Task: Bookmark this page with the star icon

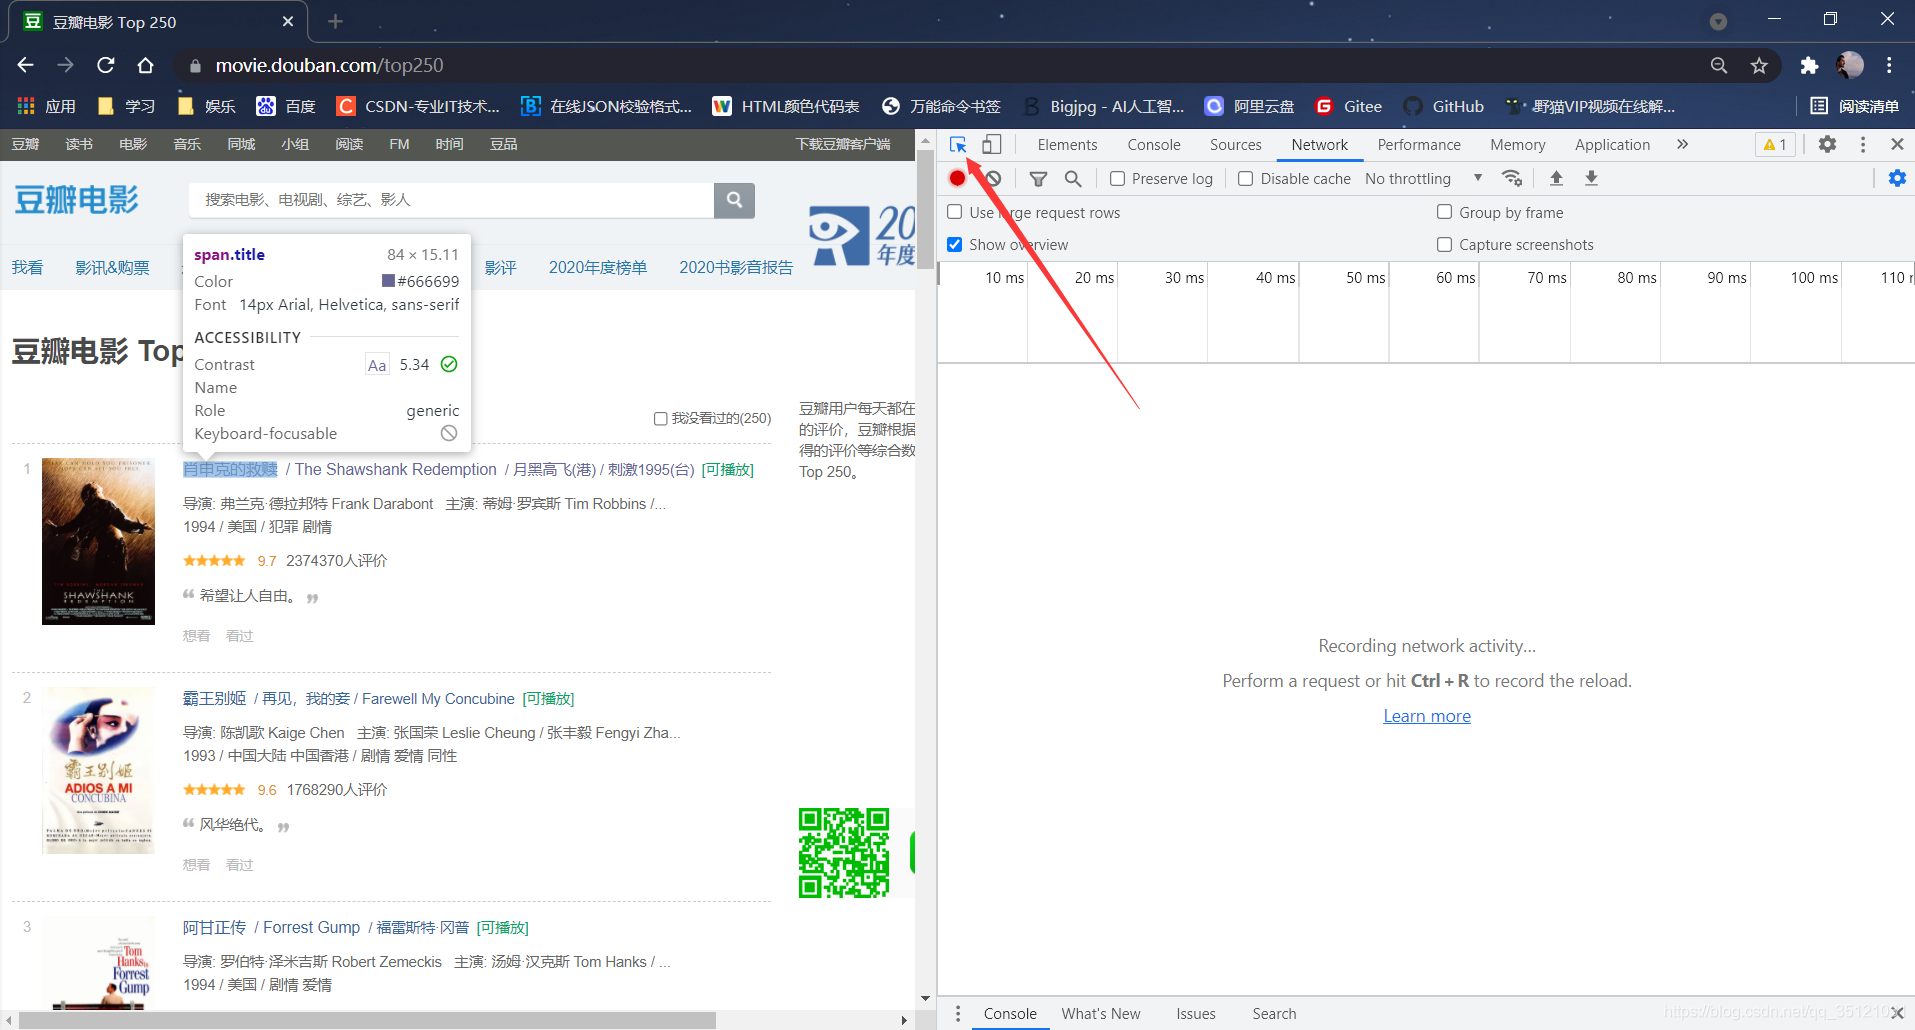Action: (x=1759, y=65)
